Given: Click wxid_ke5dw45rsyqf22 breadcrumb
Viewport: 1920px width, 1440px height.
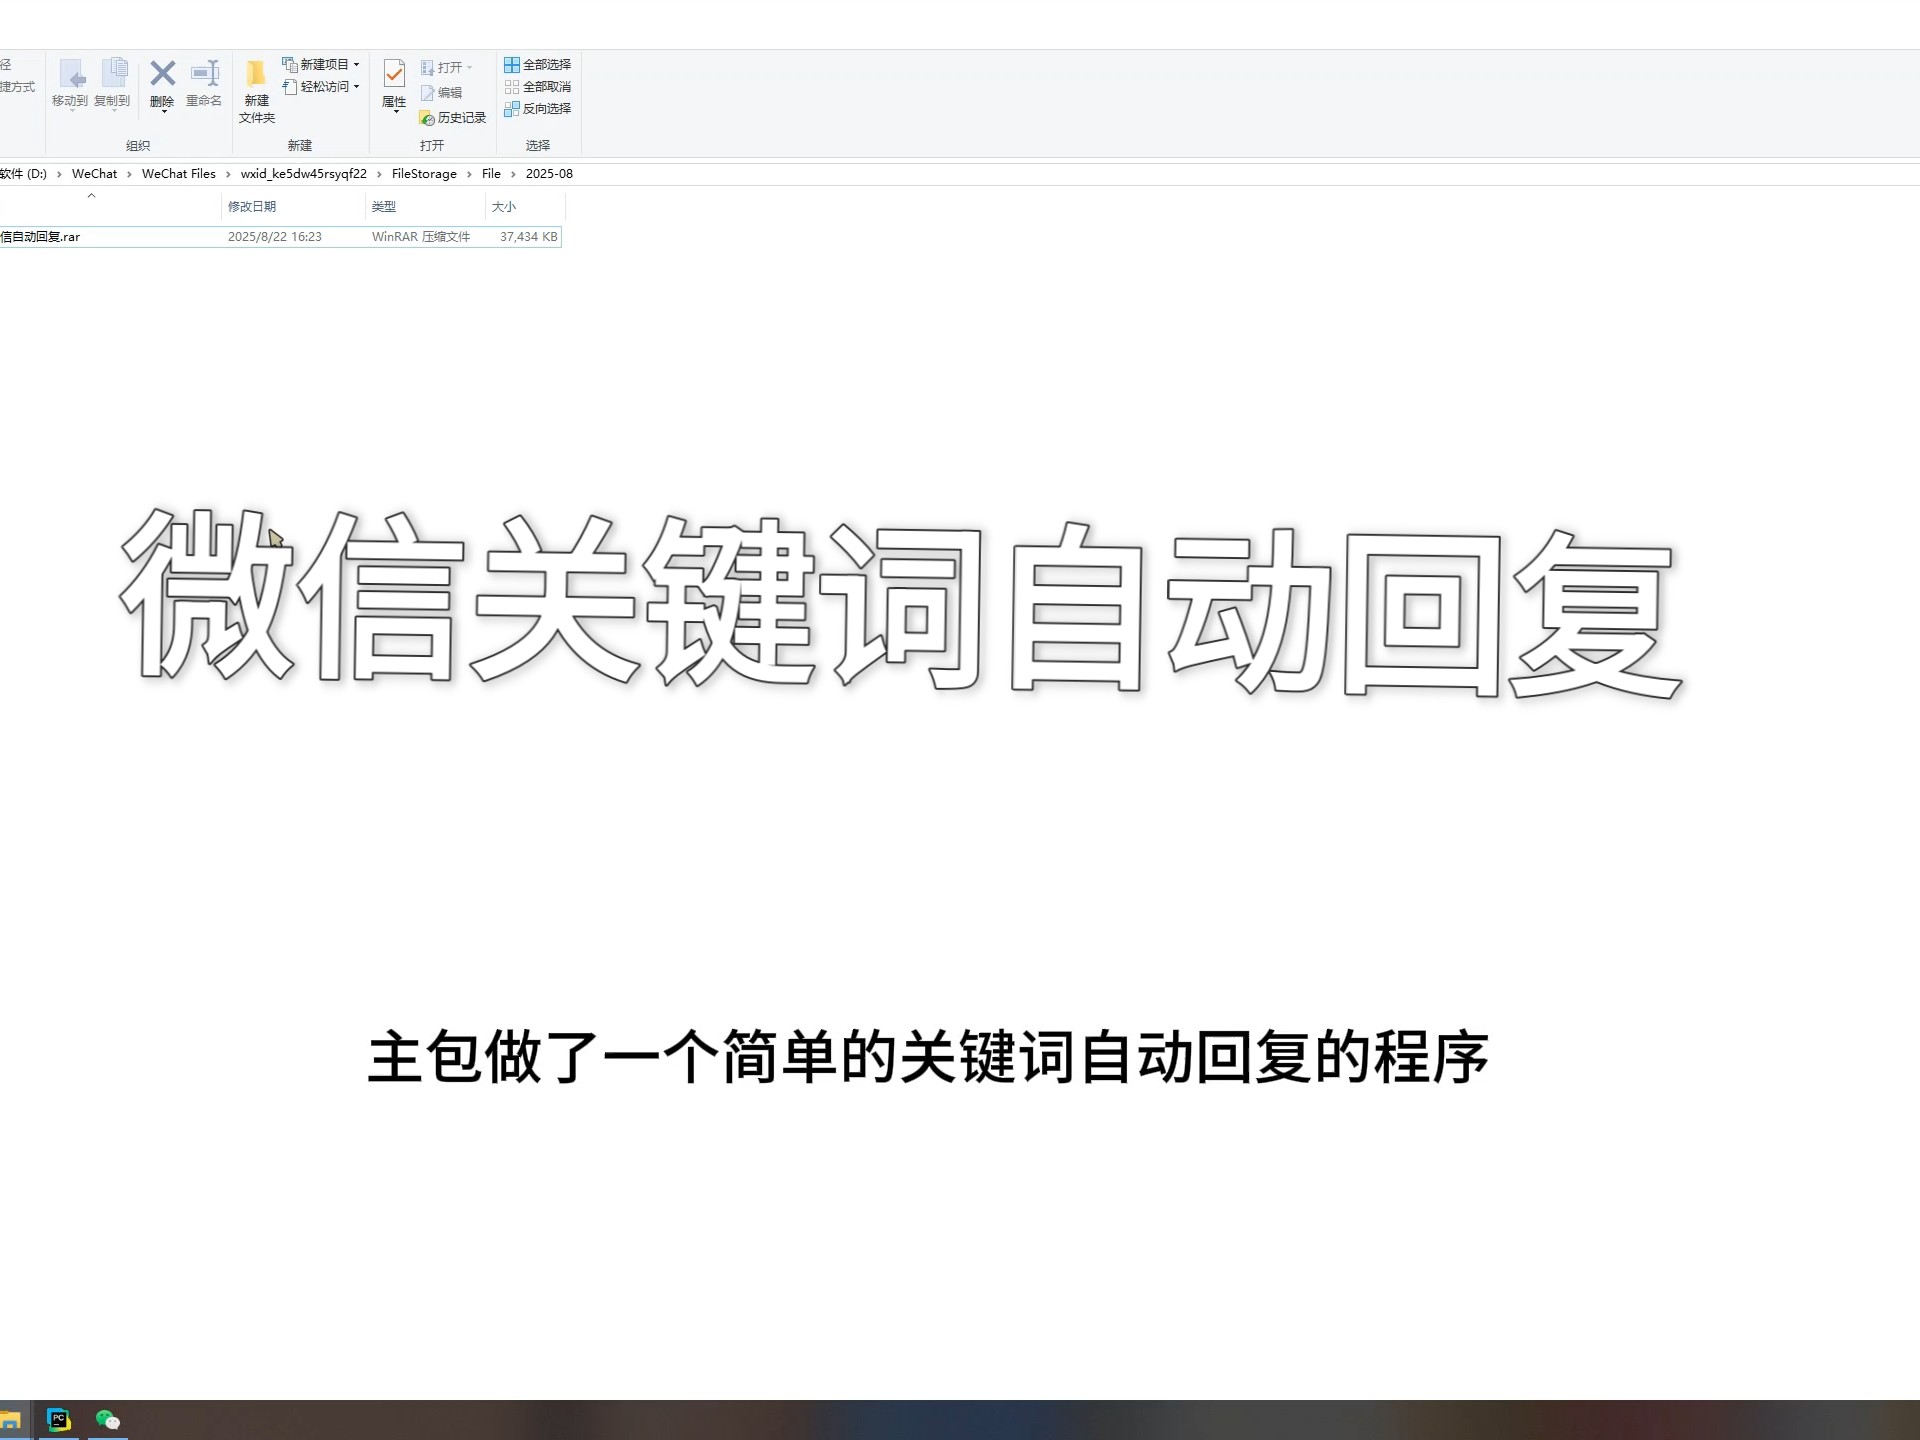Looking at the screenshot, I should coord(304,174).
